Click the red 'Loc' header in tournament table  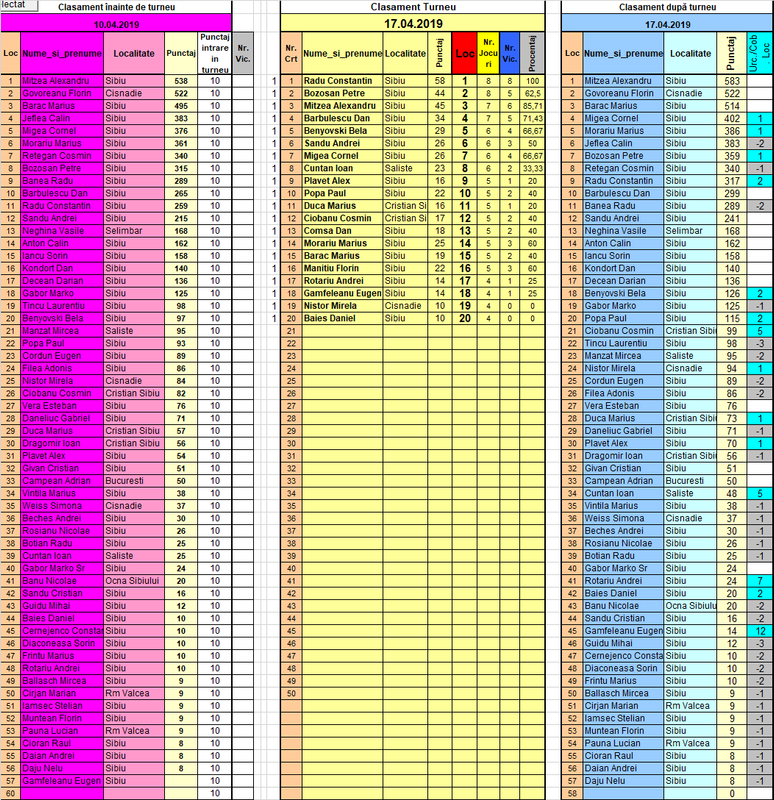(464, 53)
